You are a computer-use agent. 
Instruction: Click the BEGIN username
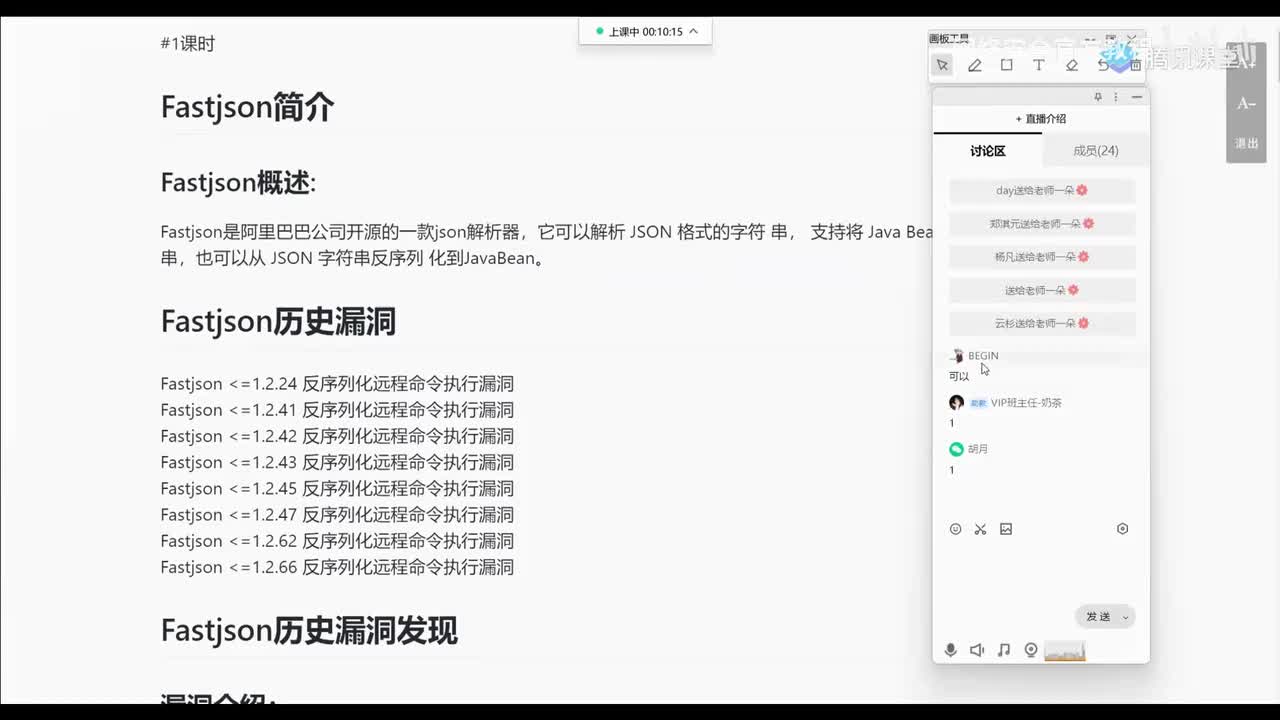[x=983, y=356]
